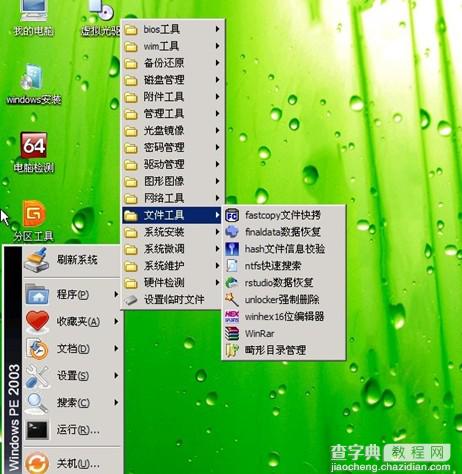Open the 分区工具 desktop icon
Screen dimensions: 462x474
[33, 221]
